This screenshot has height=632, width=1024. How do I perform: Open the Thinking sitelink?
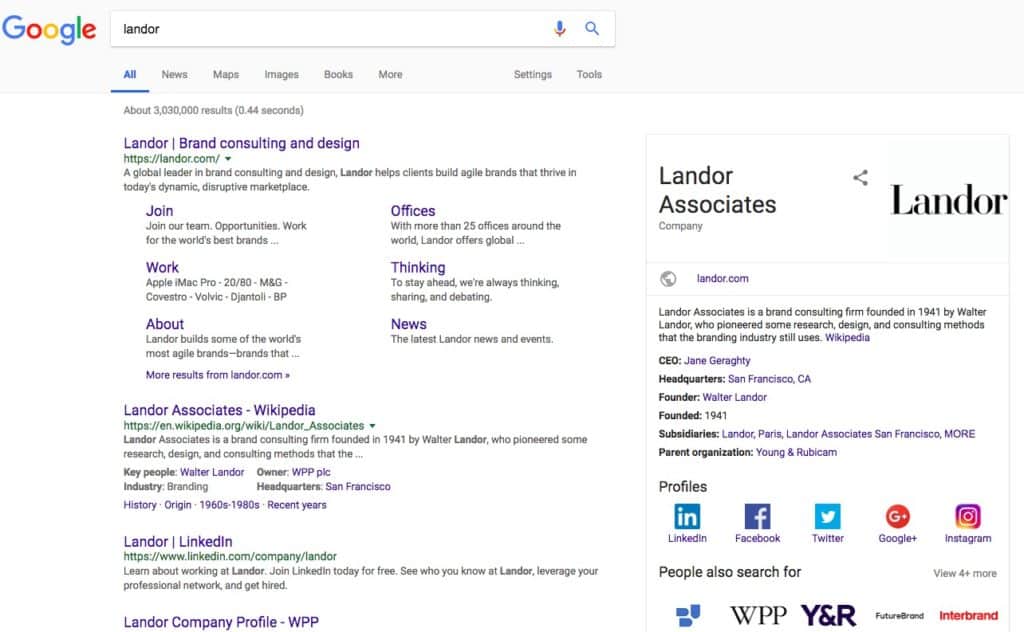tap(418, 267)
